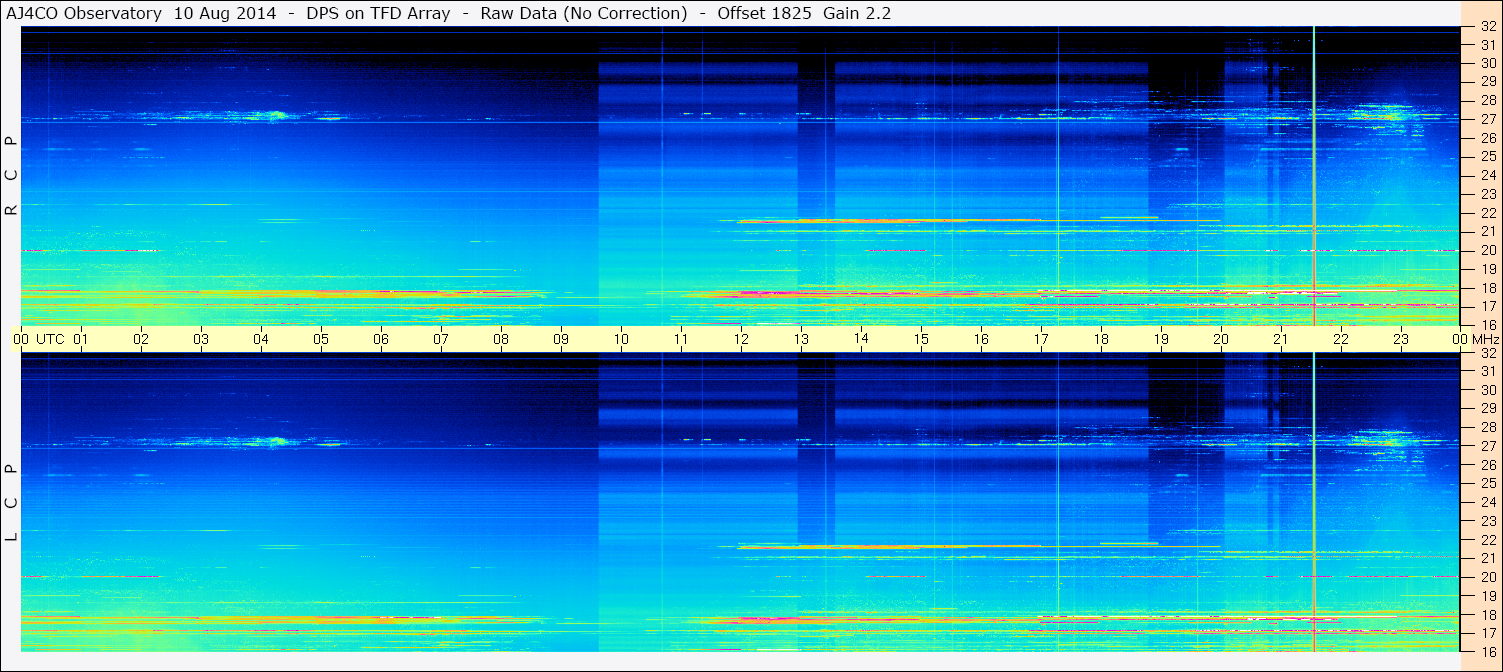Click the 29 MHz tick in LCP panel
1503x672 pixels.
pyautogui.click(x=1488, y=409)
